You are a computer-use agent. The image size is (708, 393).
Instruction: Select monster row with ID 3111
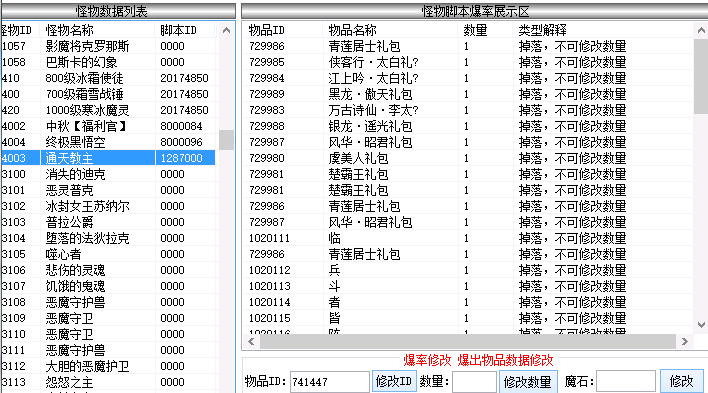point(108,350)
